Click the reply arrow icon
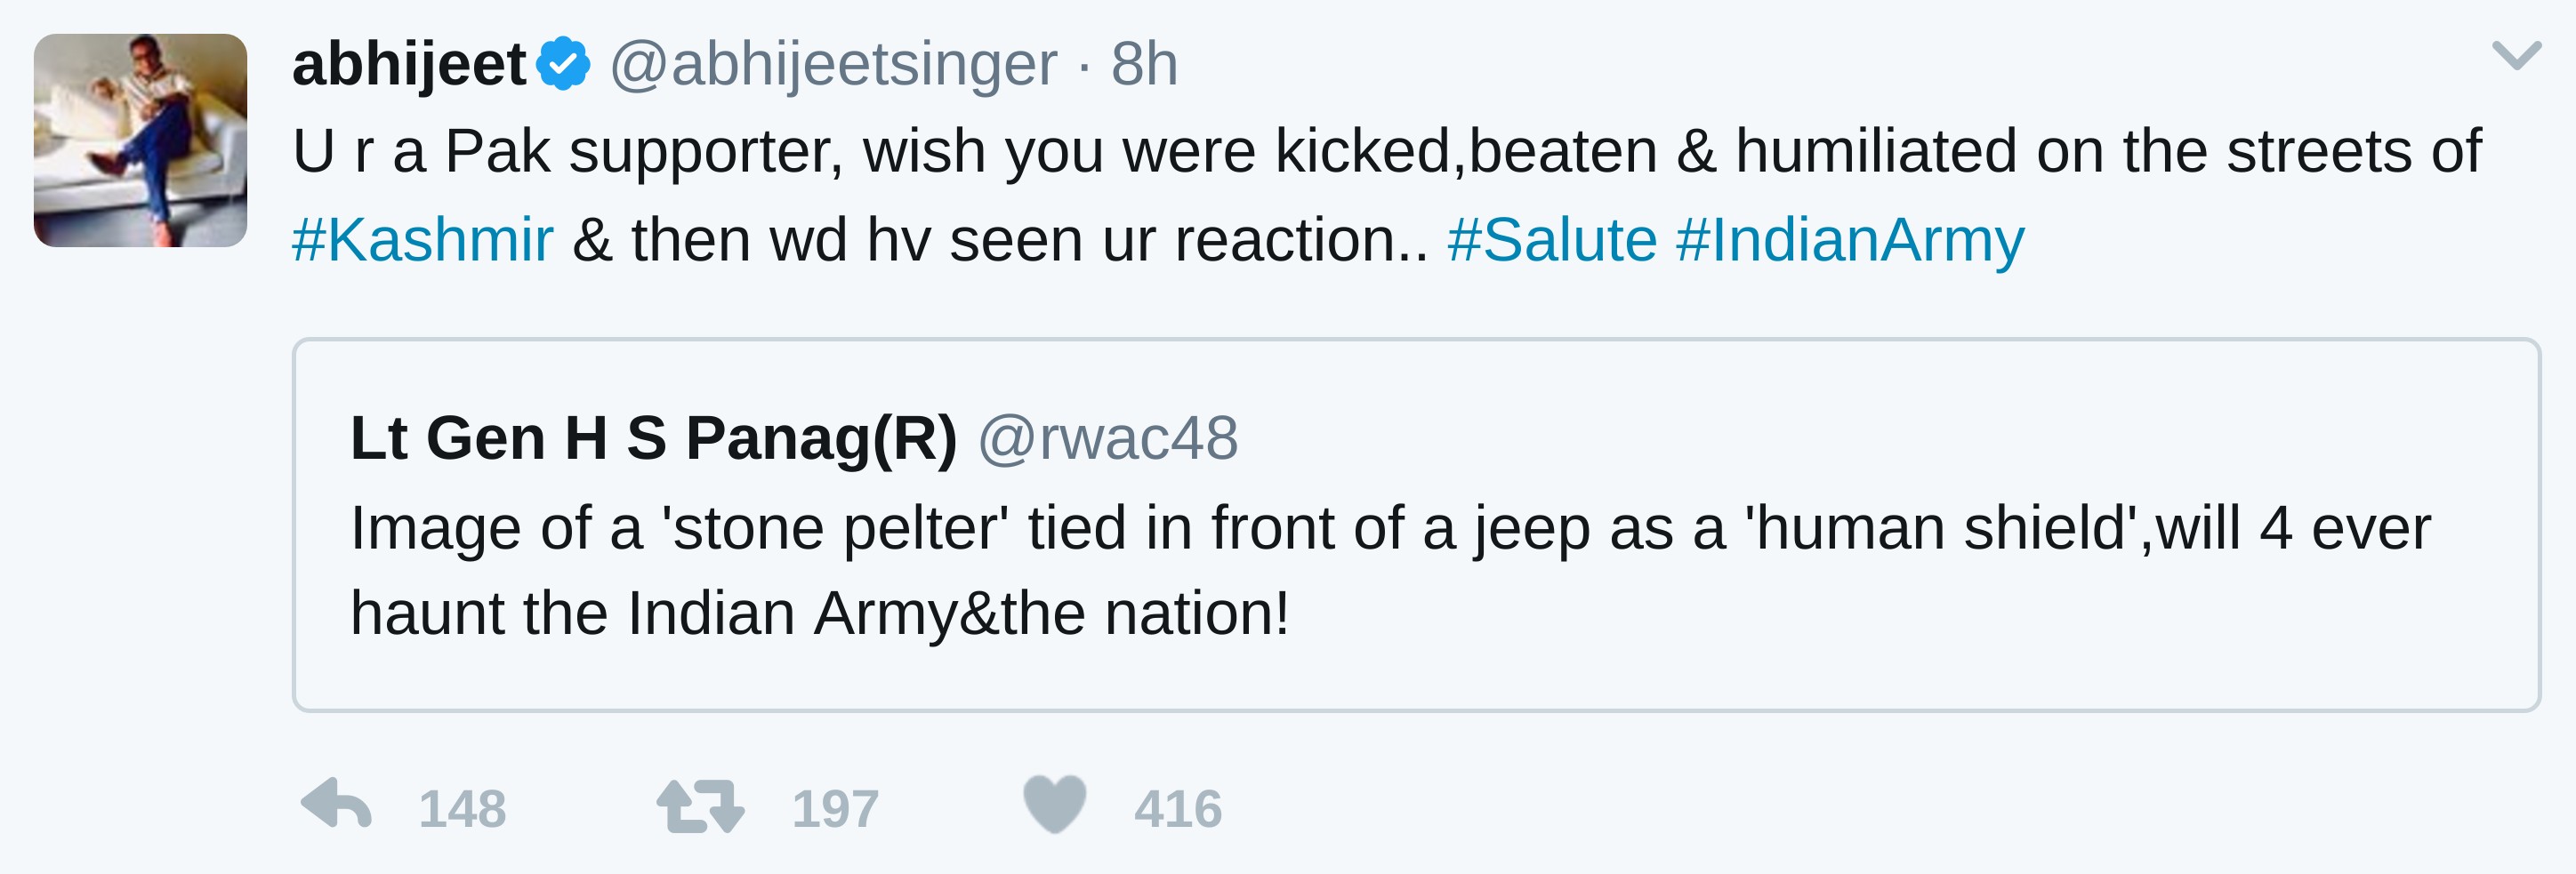This screenshot has height=874, width=2576. pos(337,805)
